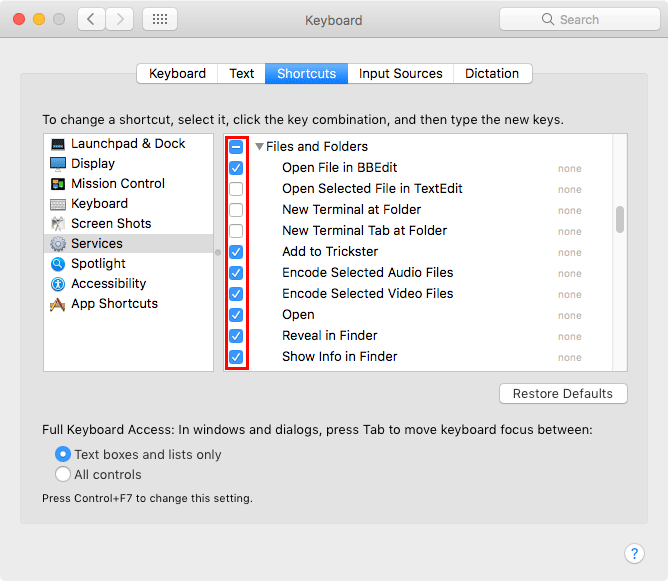Click the Launchpad & Dock icon
This screenshot has height=581, width=668.
58,144
